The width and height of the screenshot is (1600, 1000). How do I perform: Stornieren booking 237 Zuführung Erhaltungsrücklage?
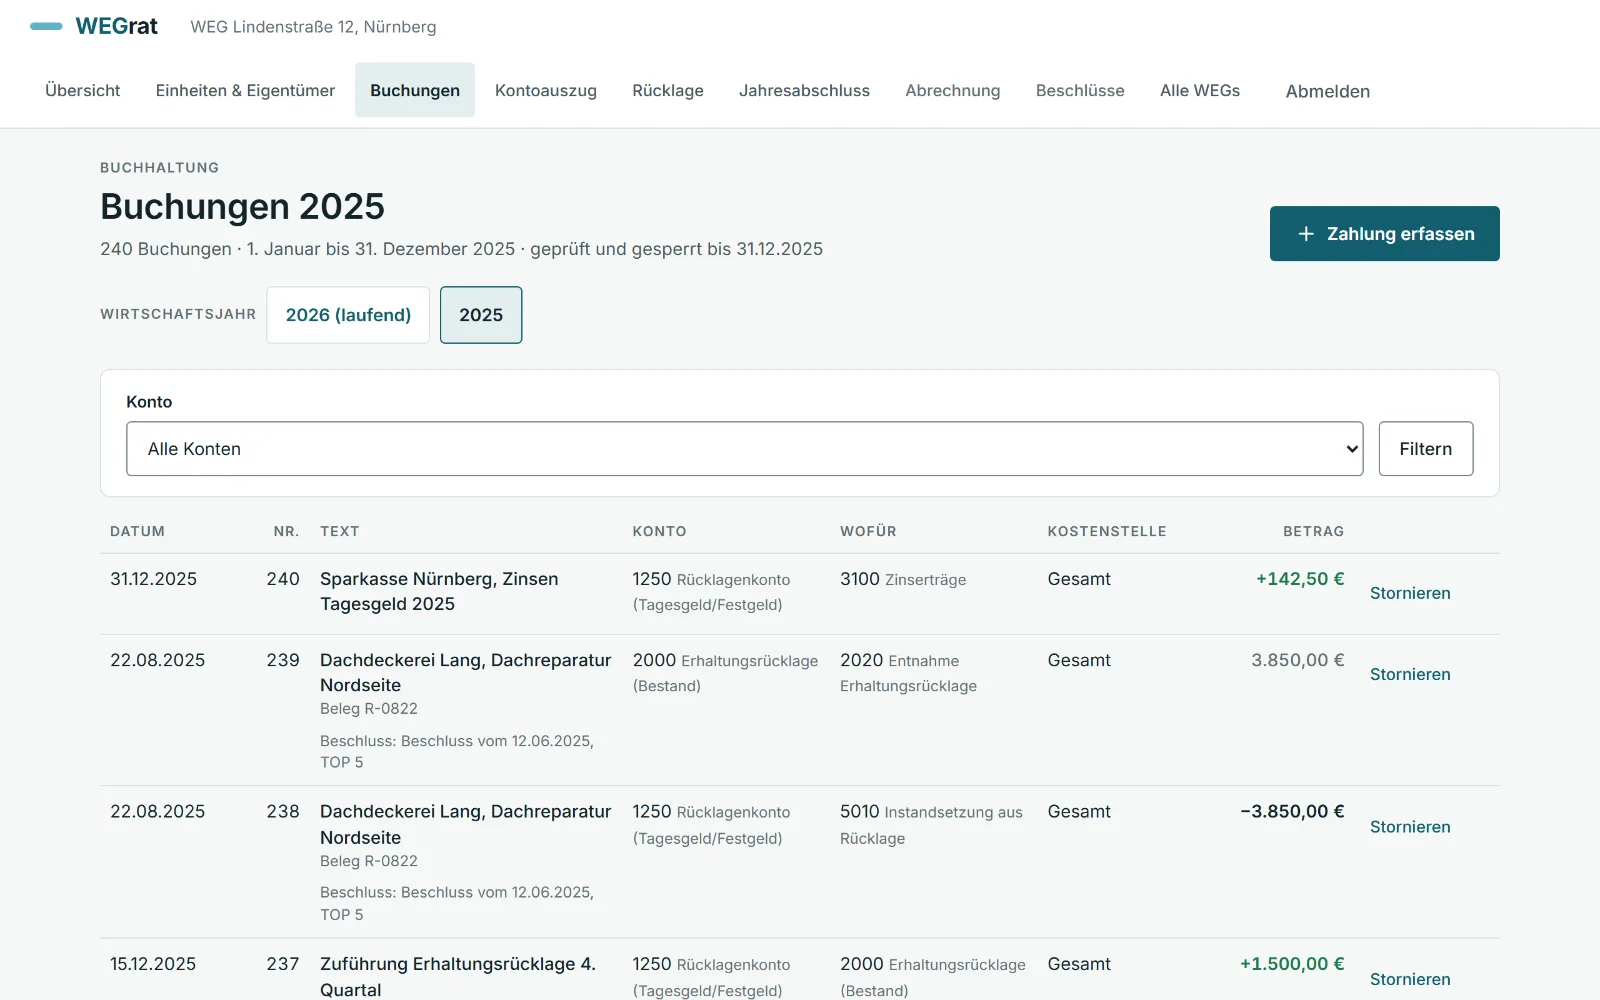[x=1410, y=979]
